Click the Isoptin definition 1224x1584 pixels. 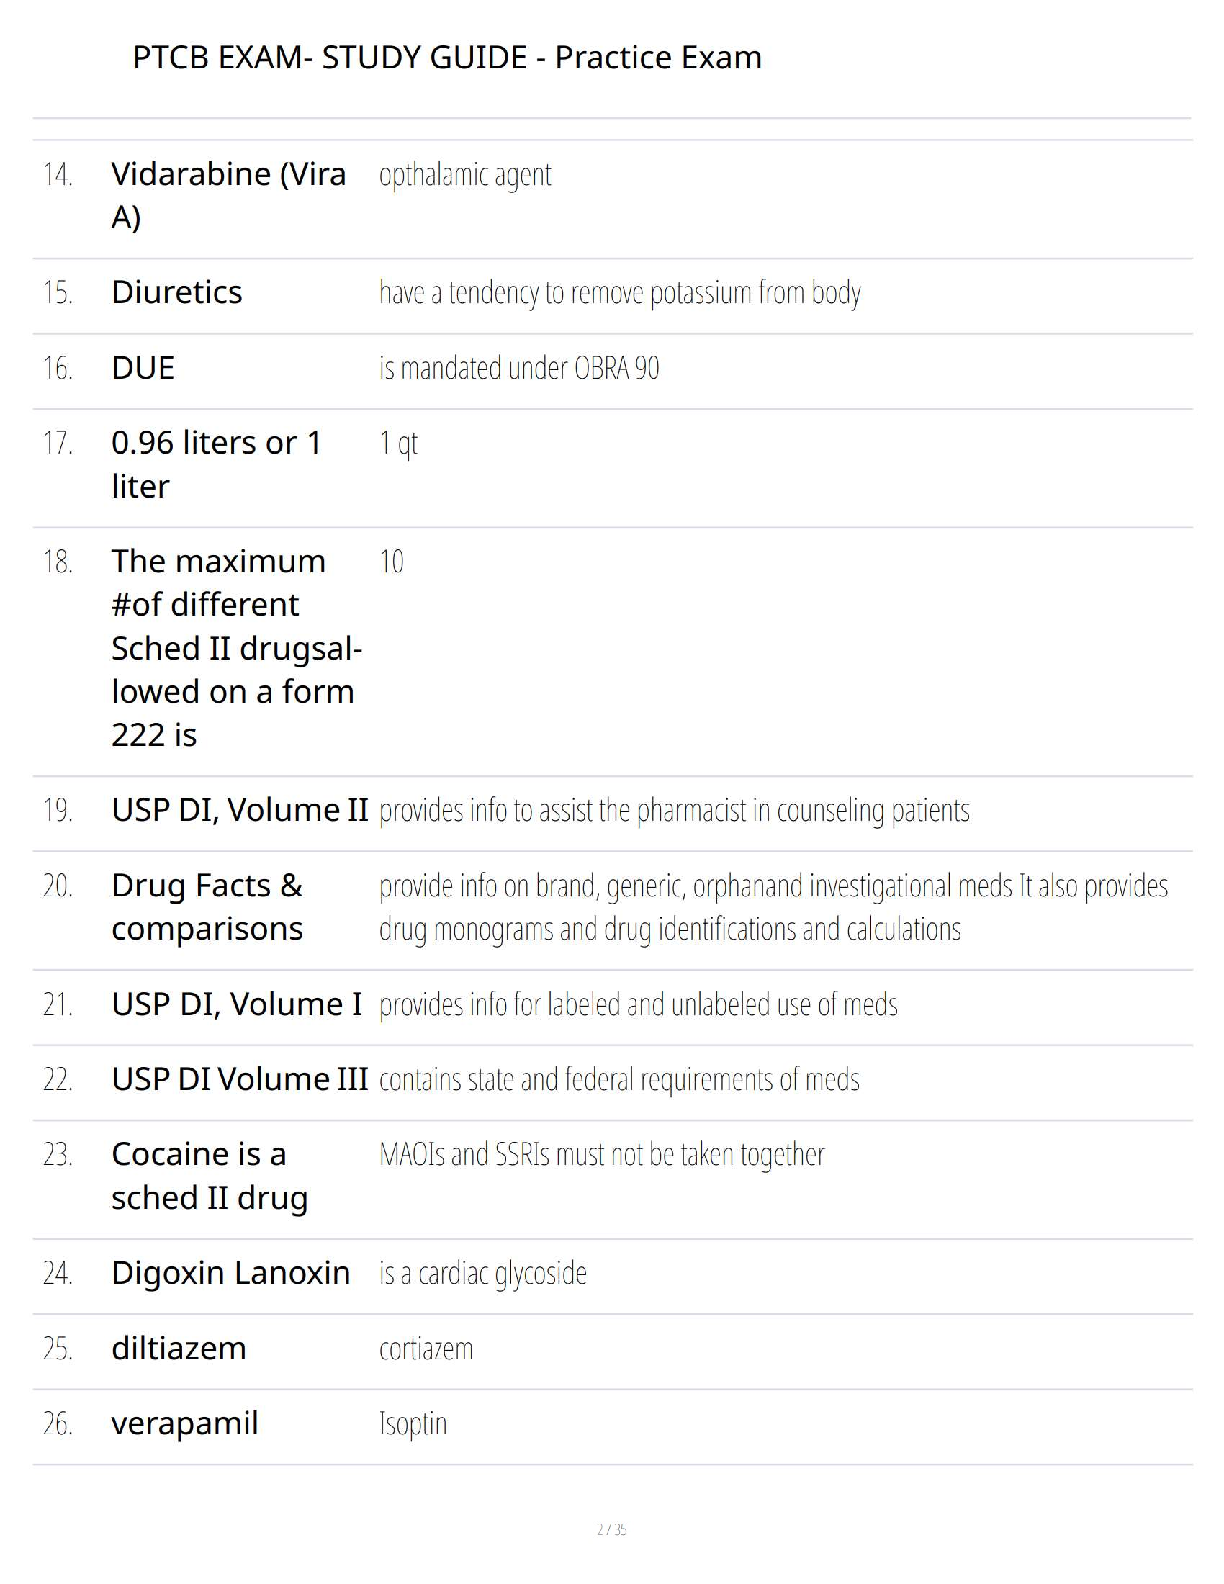click(413, 1424)
